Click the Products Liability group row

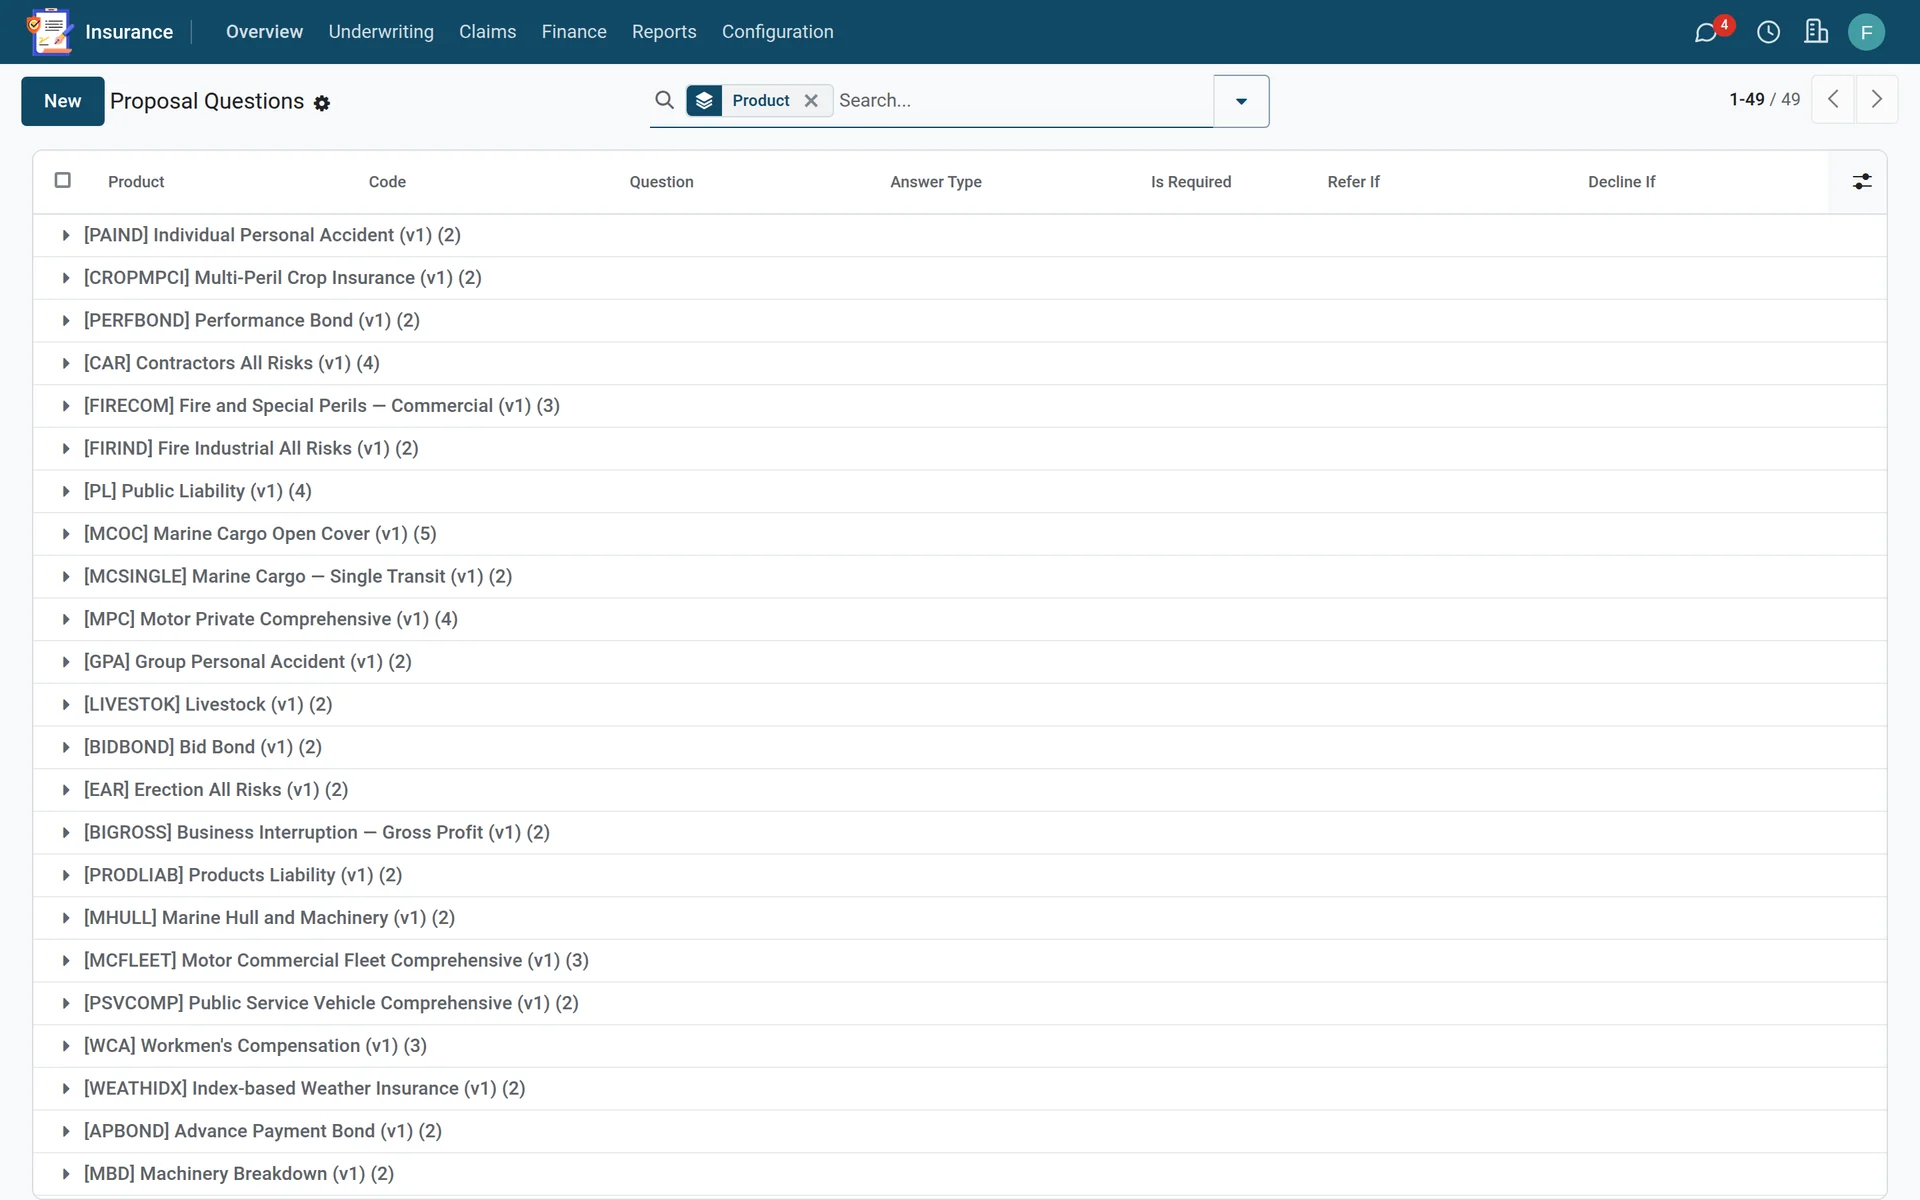click(959, 875)
